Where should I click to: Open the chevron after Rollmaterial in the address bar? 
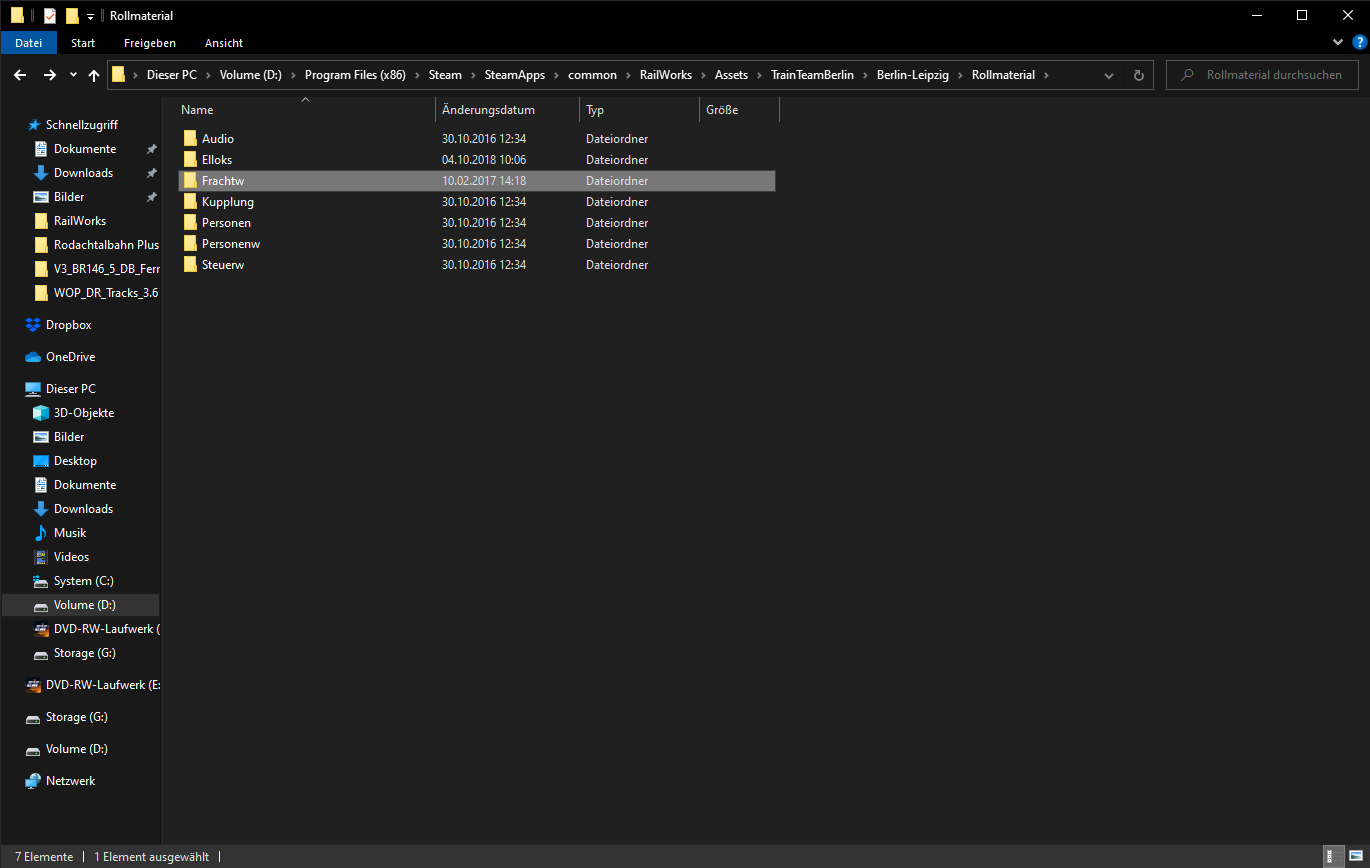click(1046, 75)
